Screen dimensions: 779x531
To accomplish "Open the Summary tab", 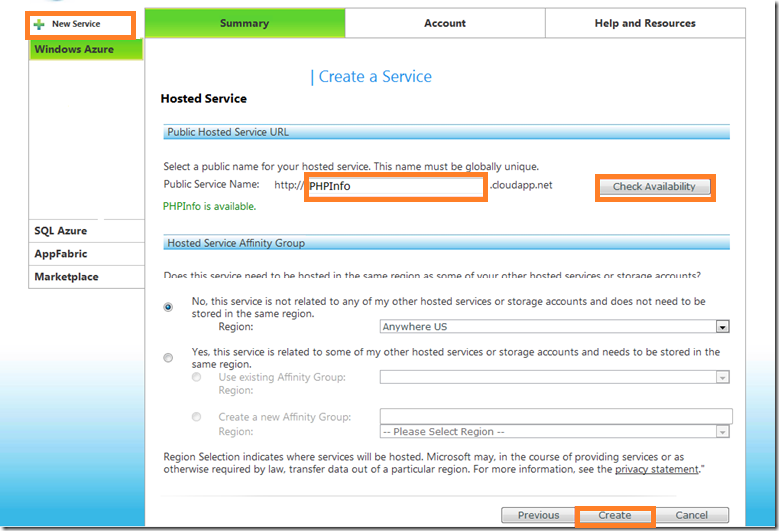I will [x=245, y=23].
